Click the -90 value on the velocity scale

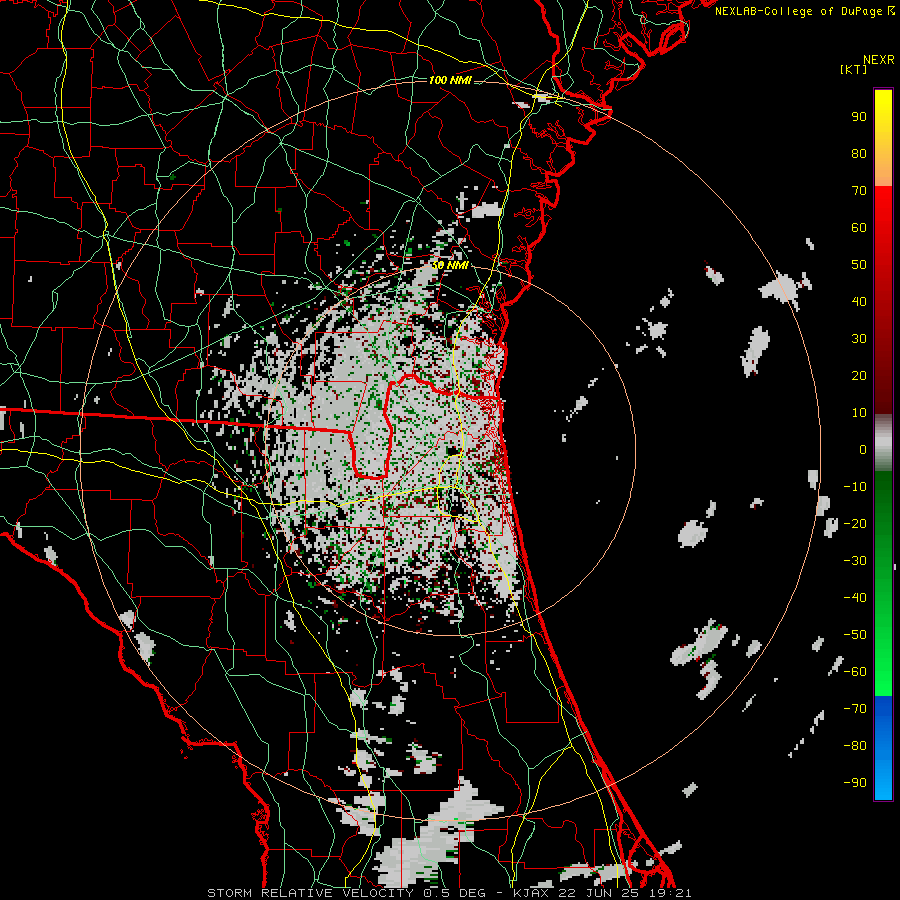click(855, 783)
